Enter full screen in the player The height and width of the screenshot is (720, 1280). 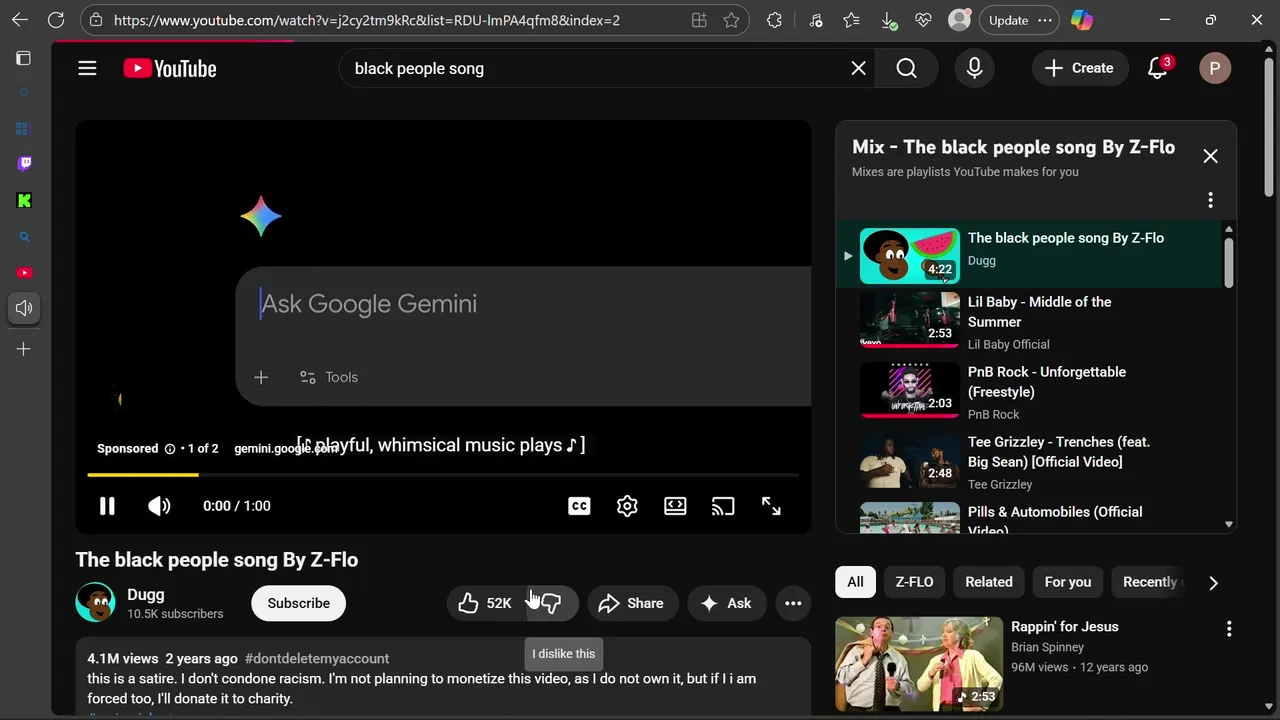coord(771,506)
